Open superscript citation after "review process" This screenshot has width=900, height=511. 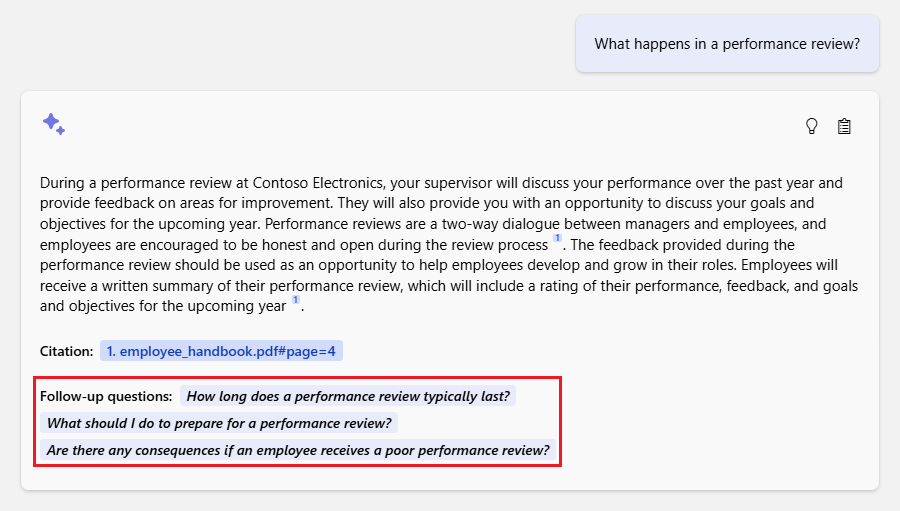point(557,240)
